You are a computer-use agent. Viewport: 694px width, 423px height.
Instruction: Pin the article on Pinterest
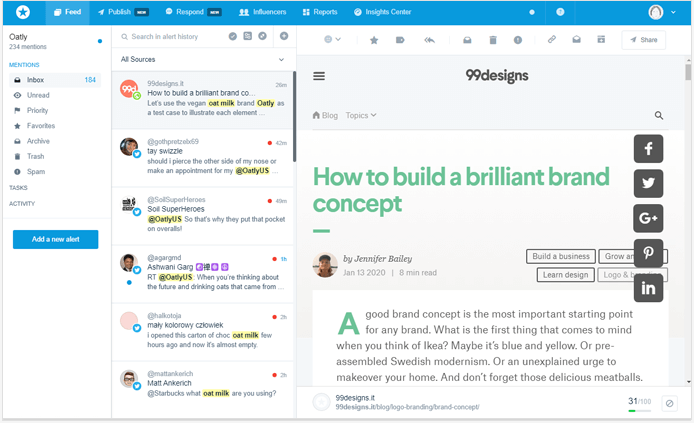(x=648, y=253)
